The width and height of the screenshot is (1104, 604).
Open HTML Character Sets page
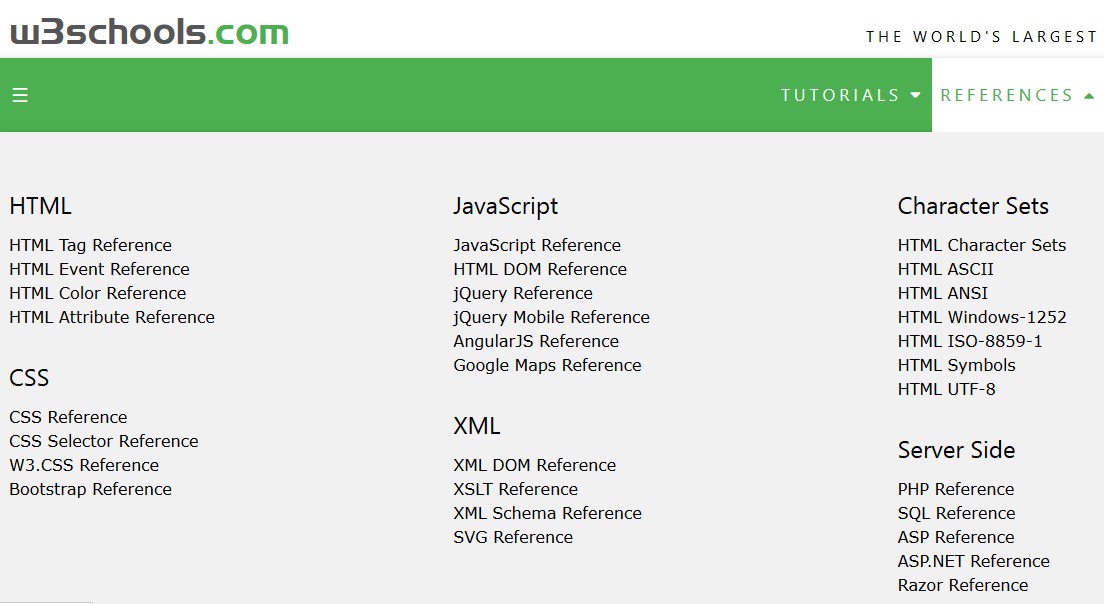tap(982, 245)
